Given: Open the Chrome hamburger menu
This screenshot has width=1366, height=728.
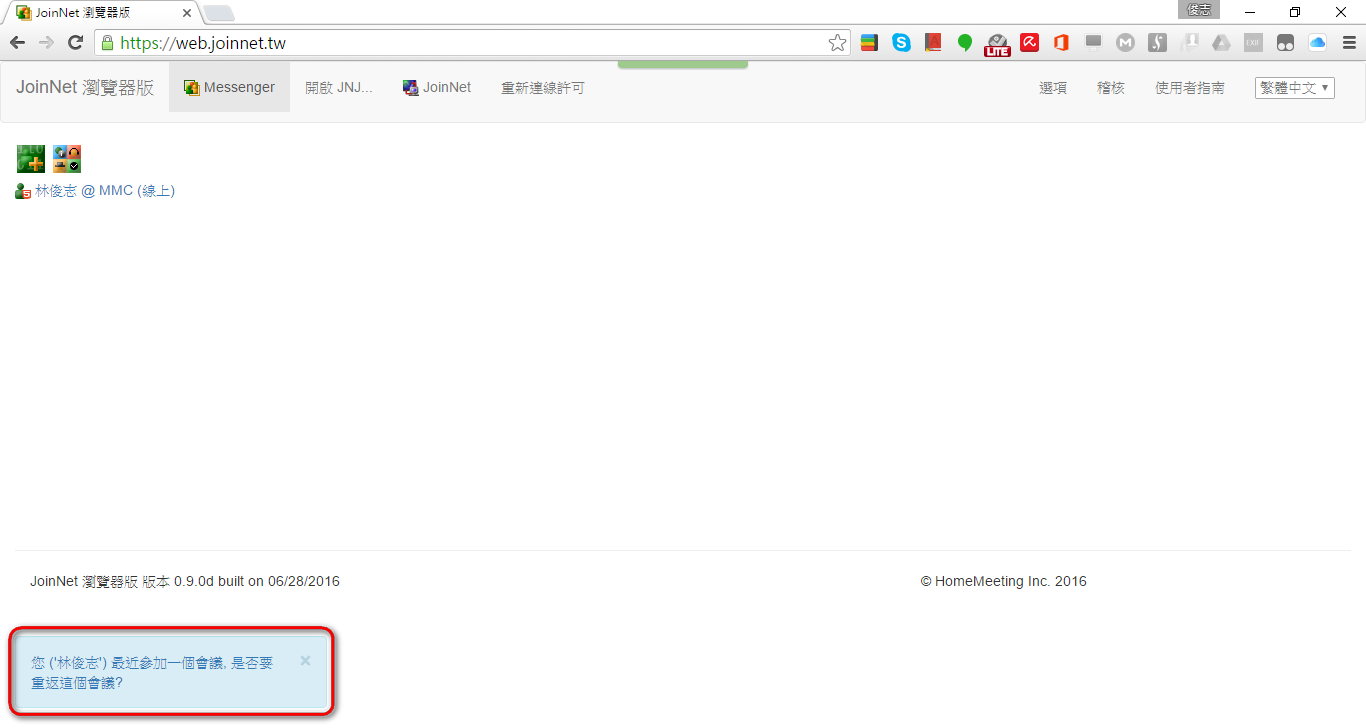Looking at the screenshot, I should (1348, 43).
